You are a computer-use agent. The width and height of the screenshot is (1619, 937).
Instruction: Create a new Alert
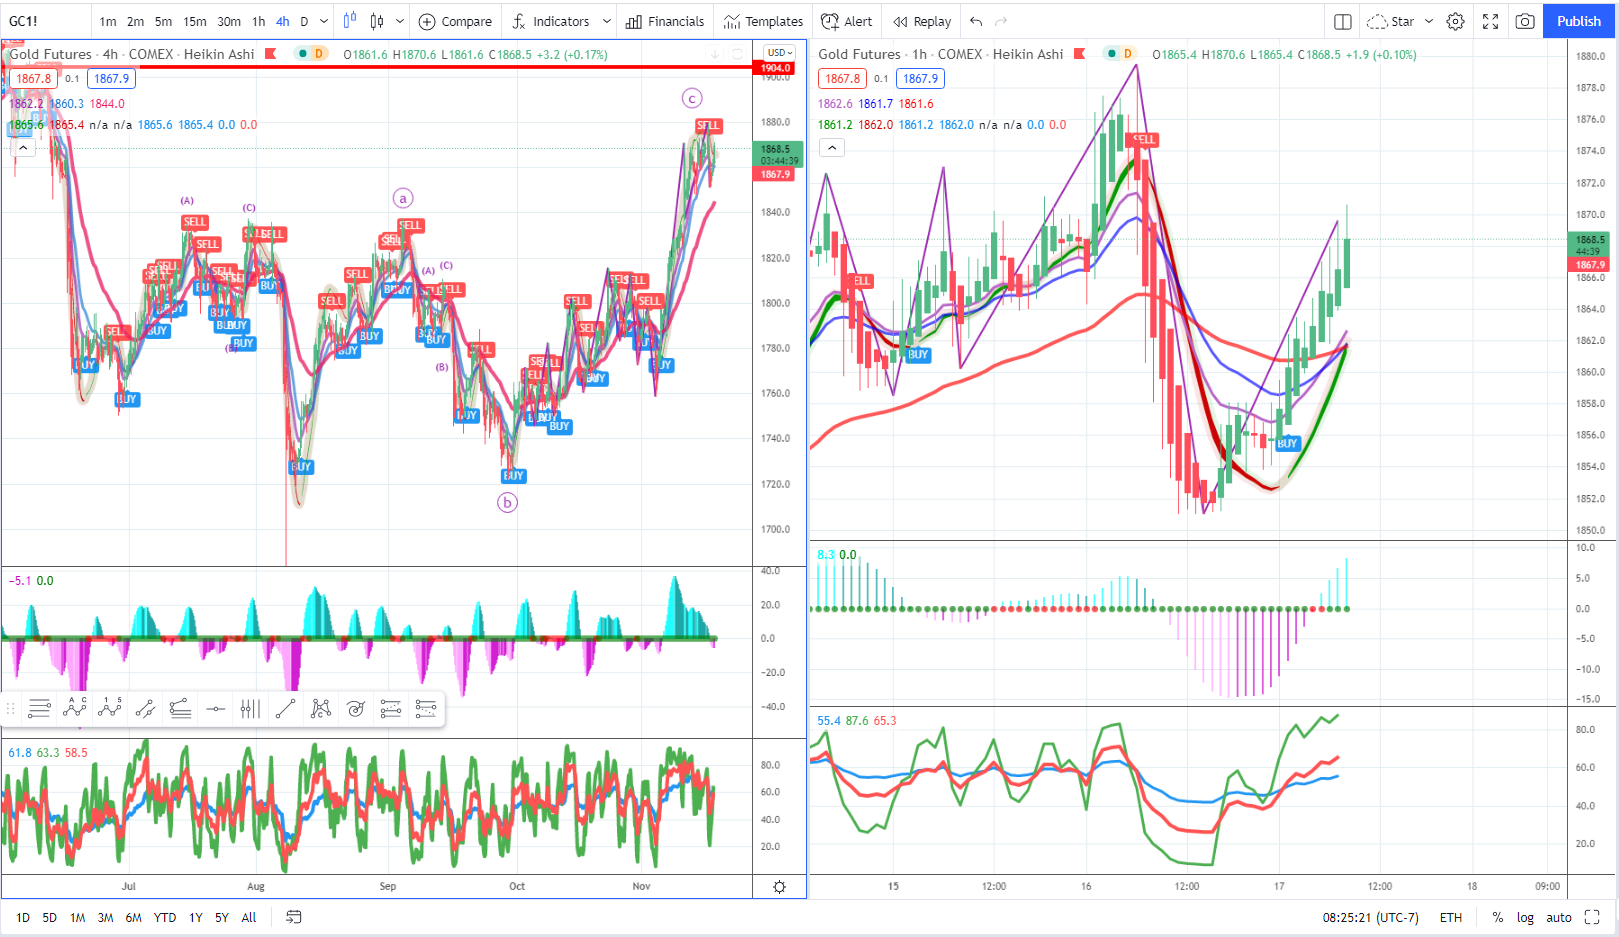[x=846, y=21]
